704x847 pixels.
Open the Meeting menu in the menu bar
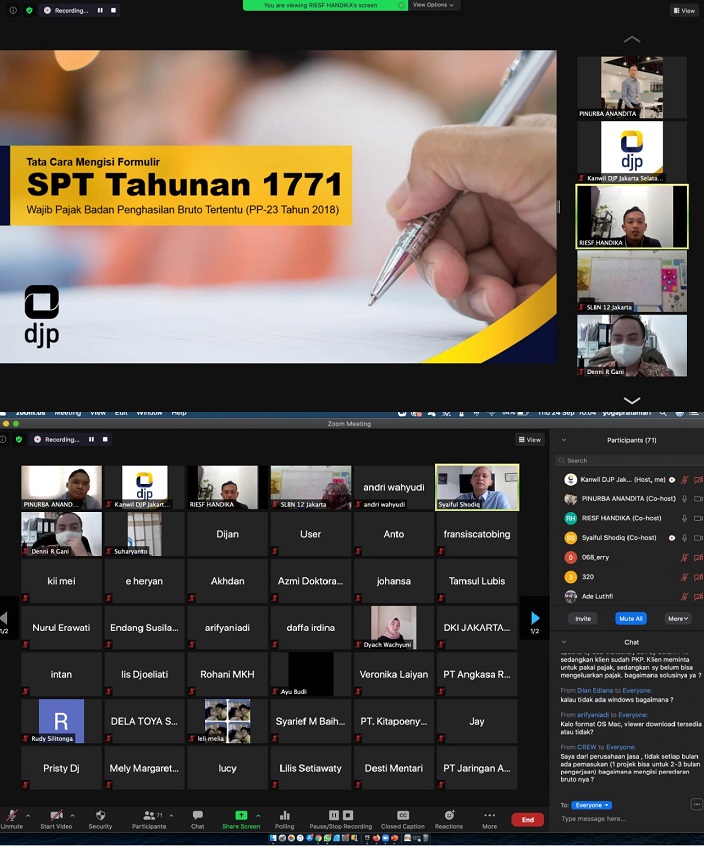pos(68,413)
